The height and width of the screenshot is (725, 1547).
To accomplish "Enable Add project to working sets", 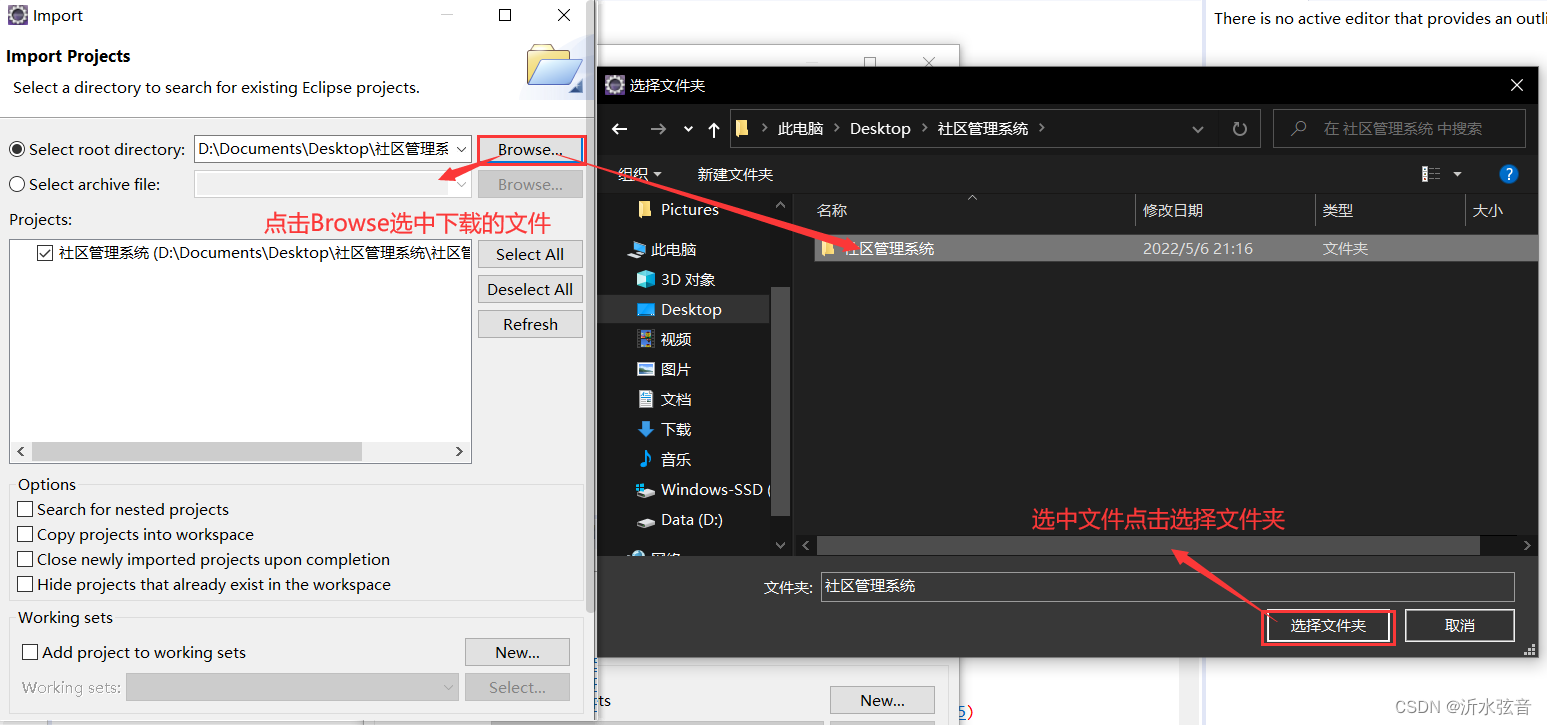I will click(x=30, y=652).
